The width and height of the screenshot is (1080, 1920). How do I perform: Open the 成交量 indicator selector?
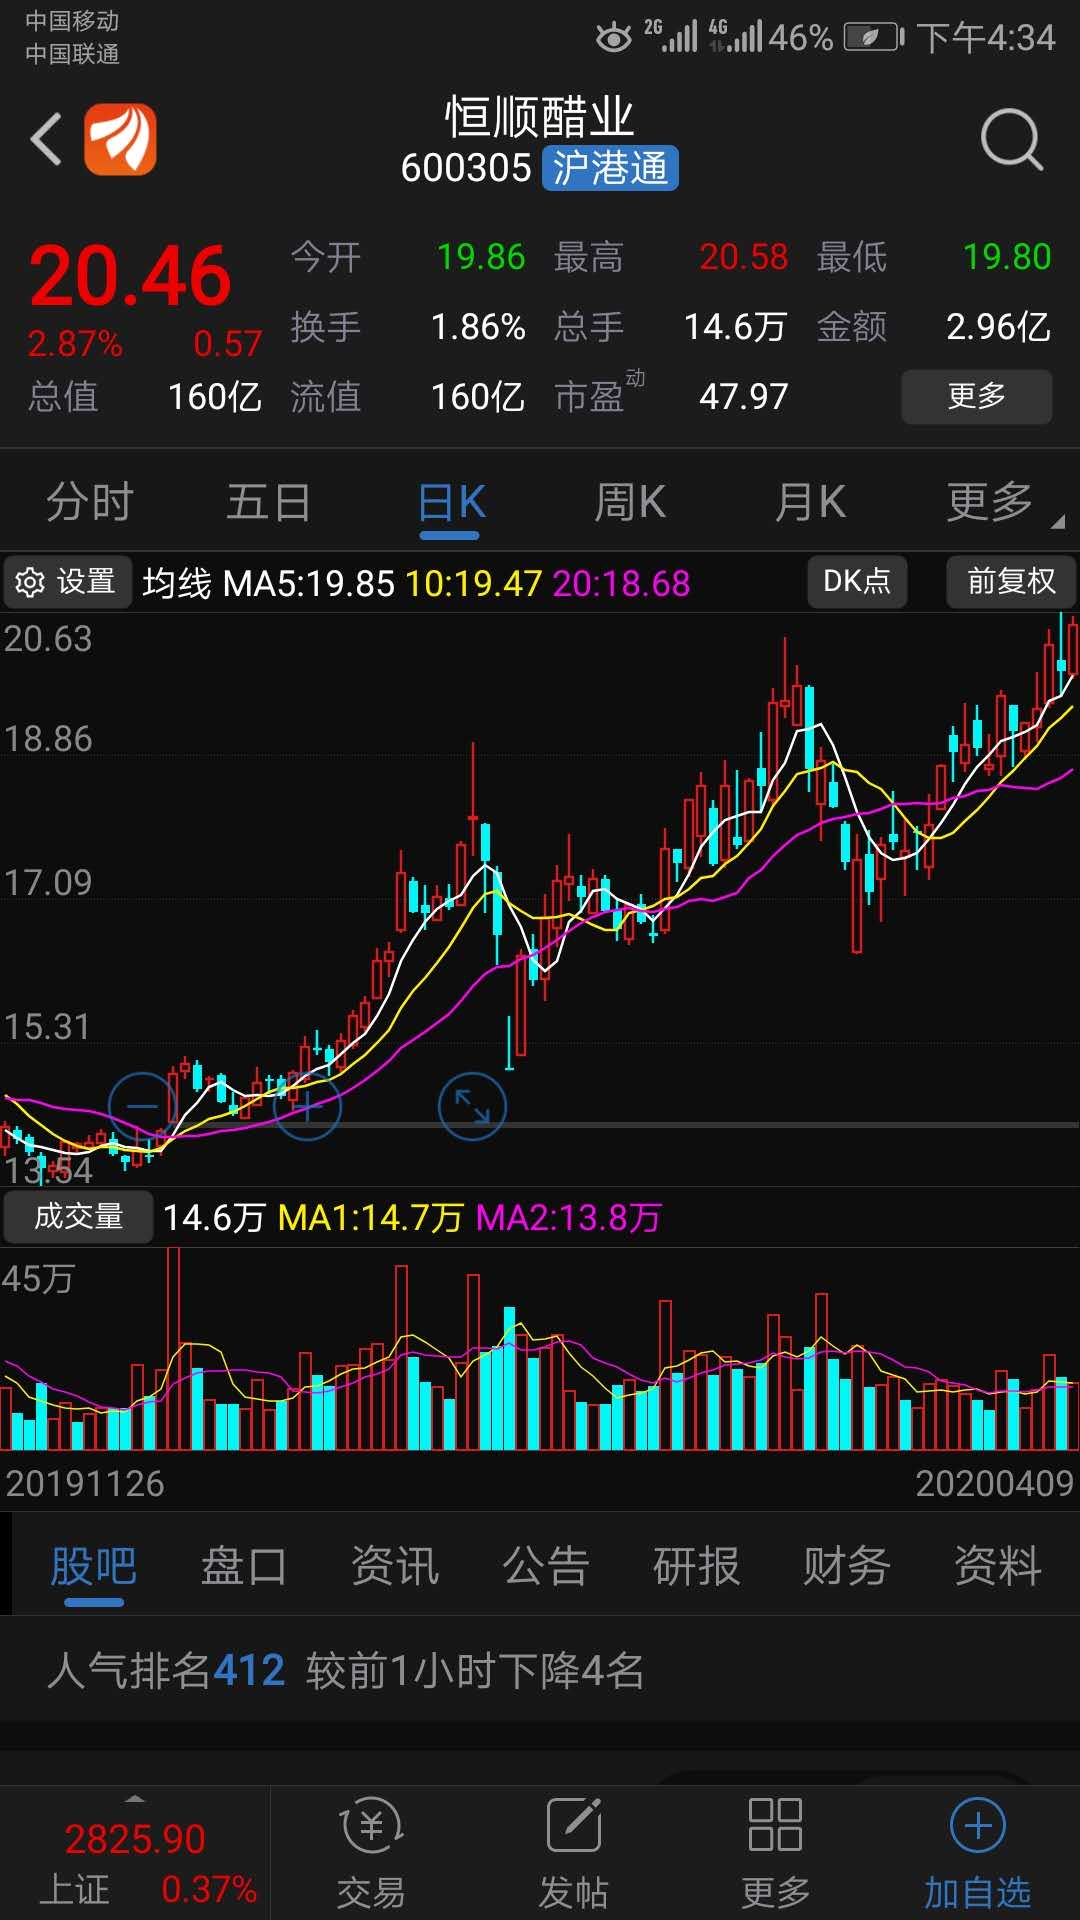tap(78, 1217)
